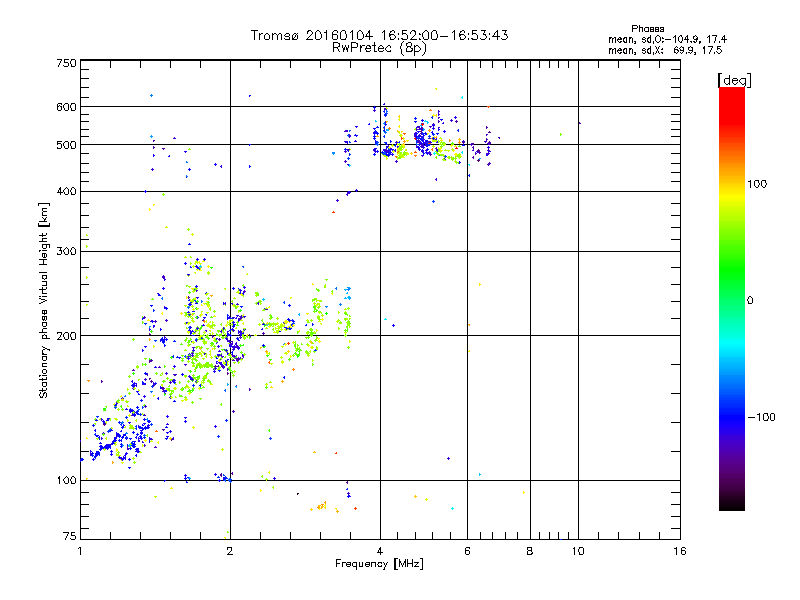Click the '100' height tick label on y-axis

(x=66, y=481)
